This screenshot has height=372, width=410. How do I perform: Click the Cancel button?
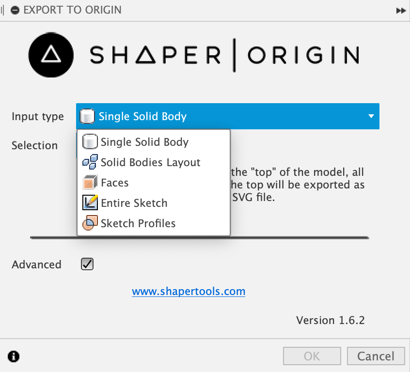coord(376,356)
